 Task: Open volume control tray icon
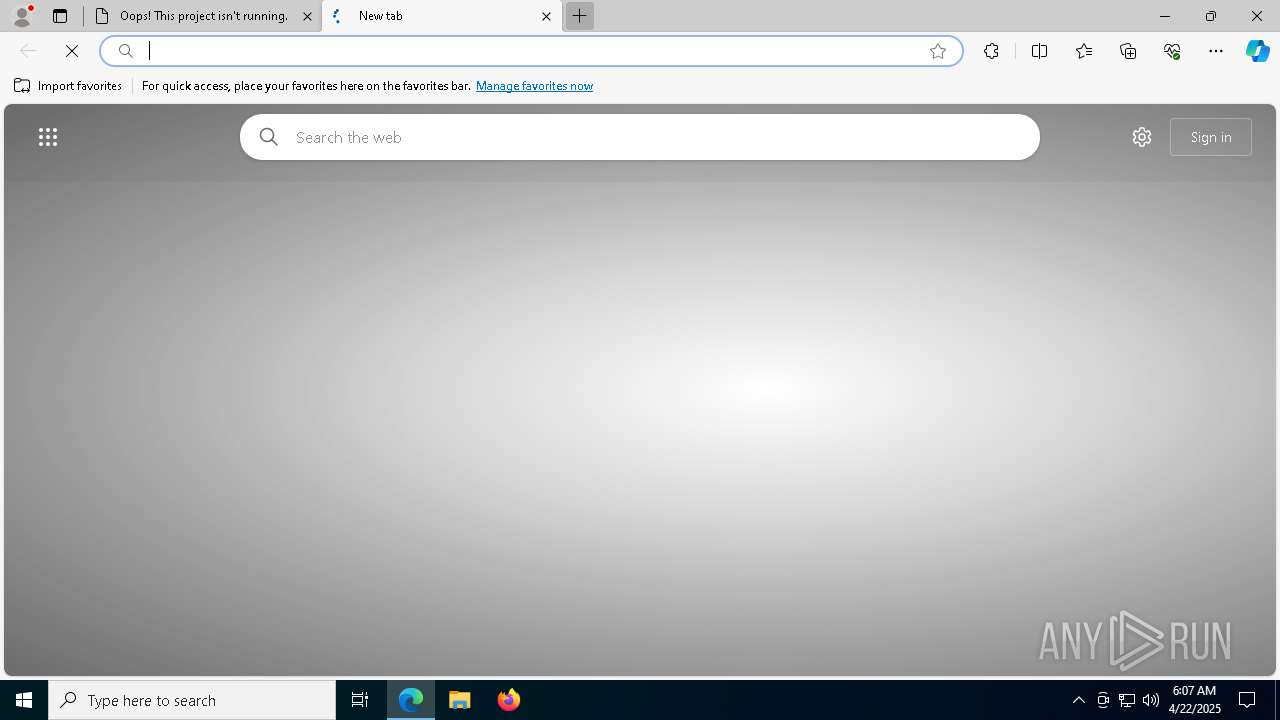click(x=1151, y=700)
